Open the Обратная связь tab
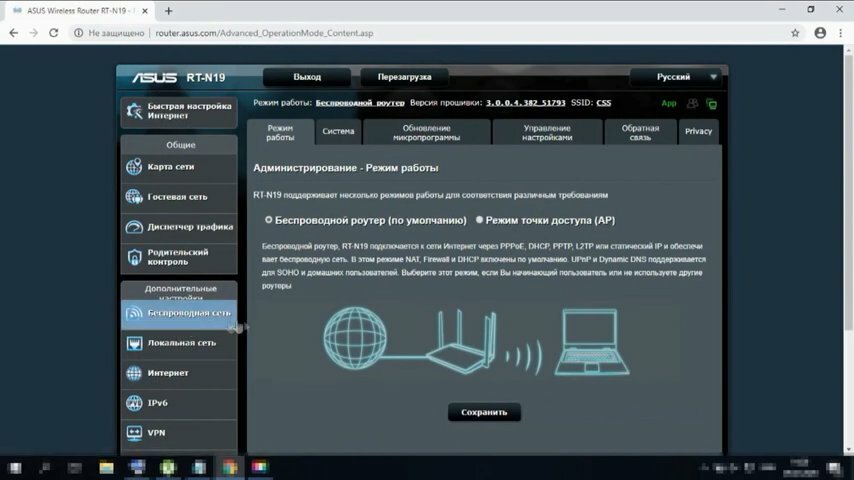 pos(640,132)
